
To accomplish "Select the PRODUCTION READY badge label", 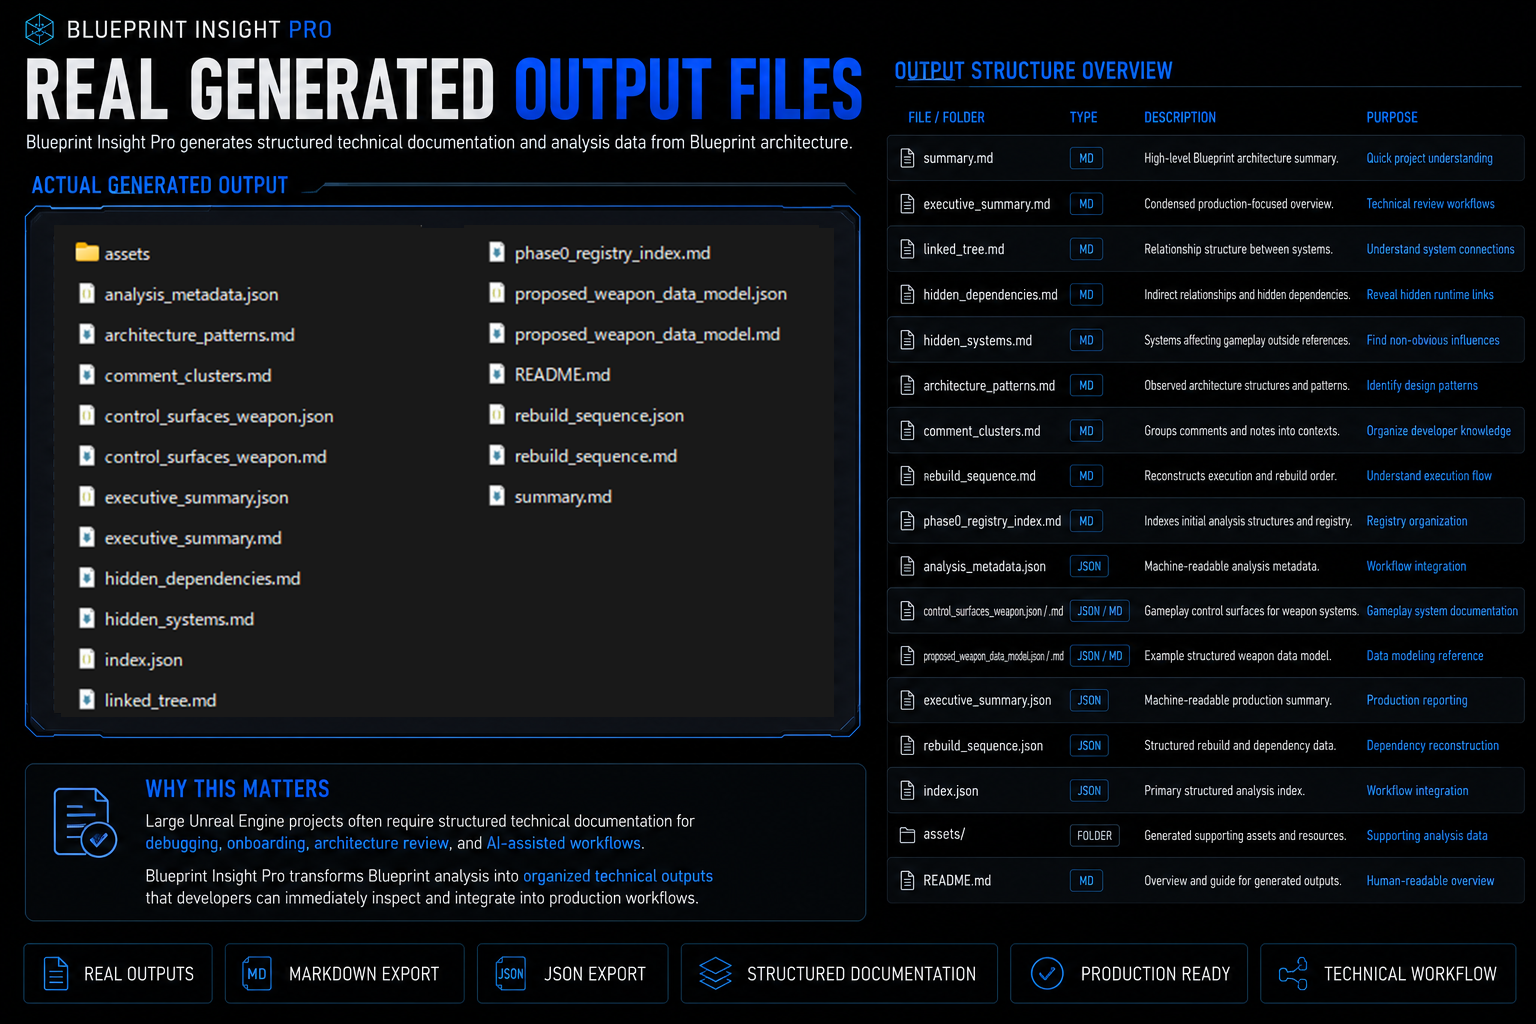I will [x=1155, y=974].
